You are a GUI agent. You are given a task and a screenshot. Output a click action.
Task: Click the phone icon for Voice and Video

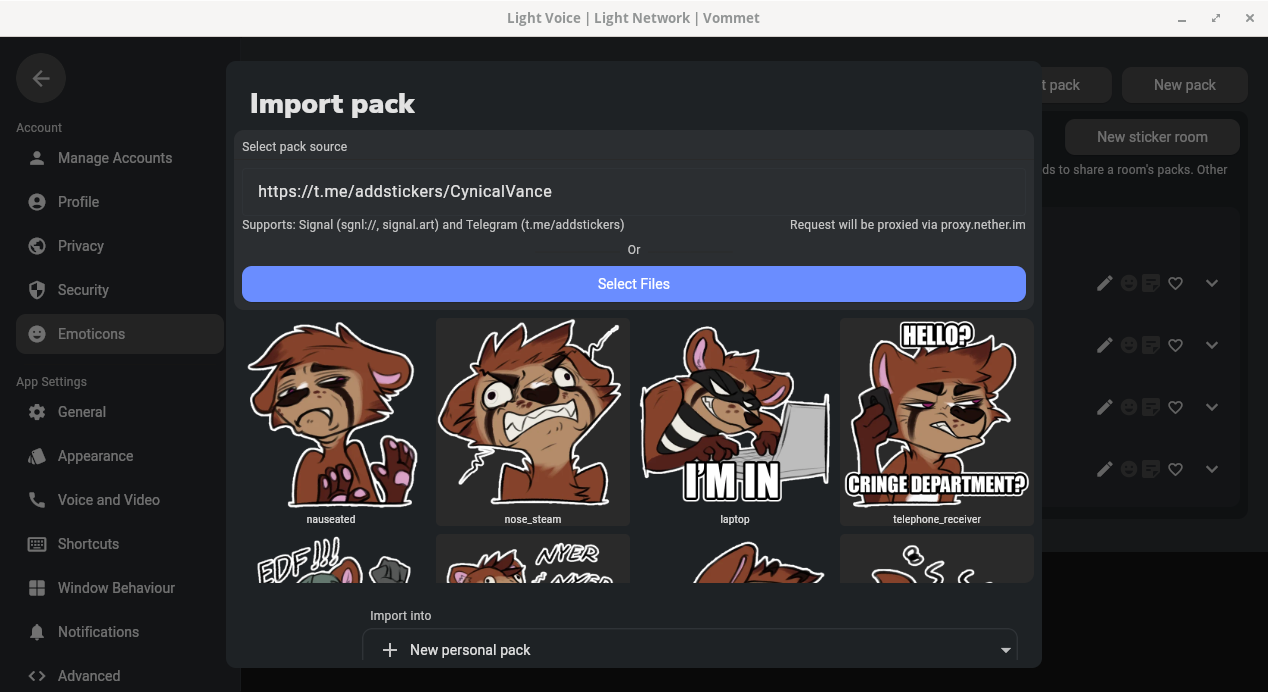[x=37, y=500]
